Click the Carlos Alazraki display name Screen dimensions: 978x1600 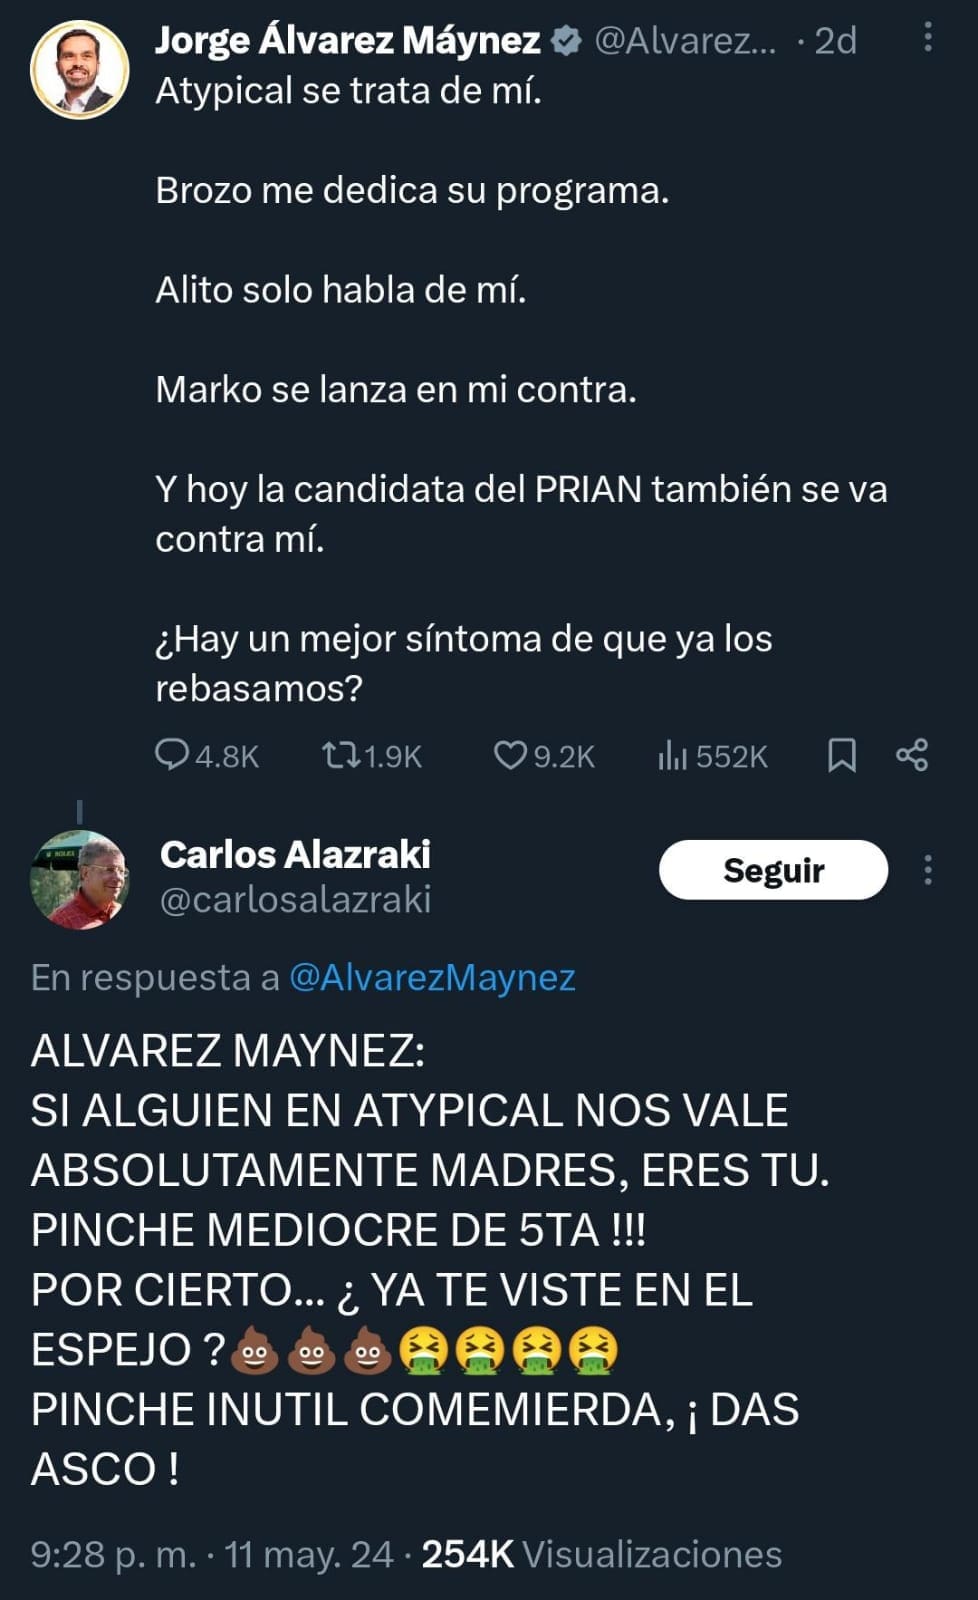coord(295,854)
